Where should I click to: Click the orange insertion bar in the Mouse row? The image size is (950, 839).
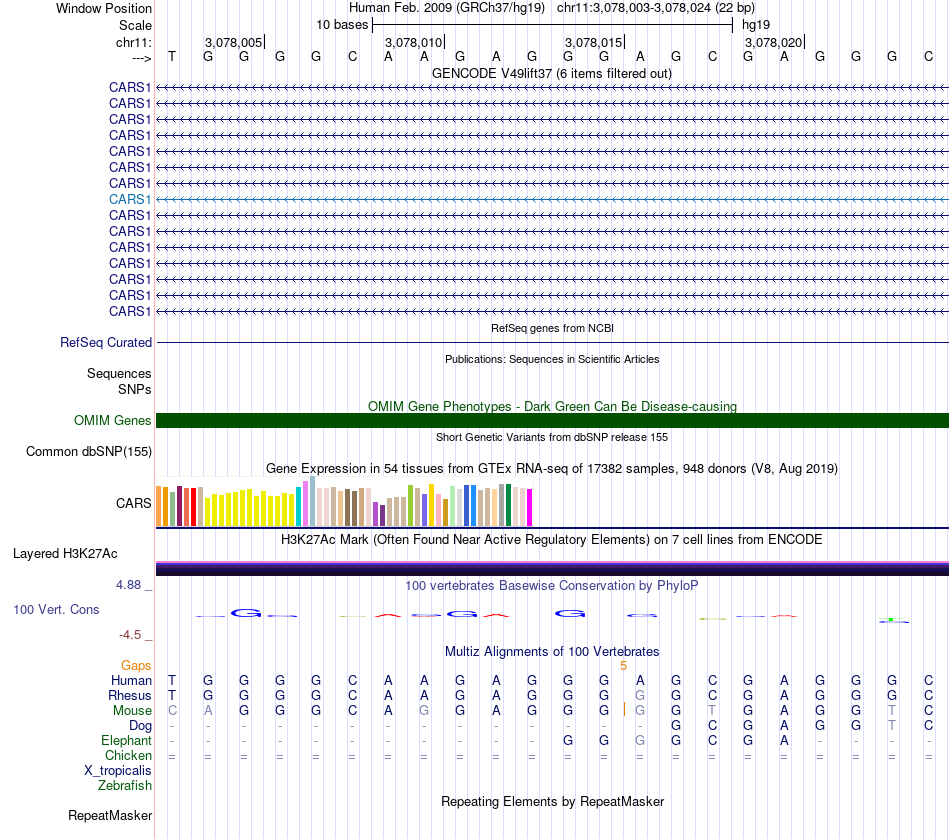pos(624,710)
